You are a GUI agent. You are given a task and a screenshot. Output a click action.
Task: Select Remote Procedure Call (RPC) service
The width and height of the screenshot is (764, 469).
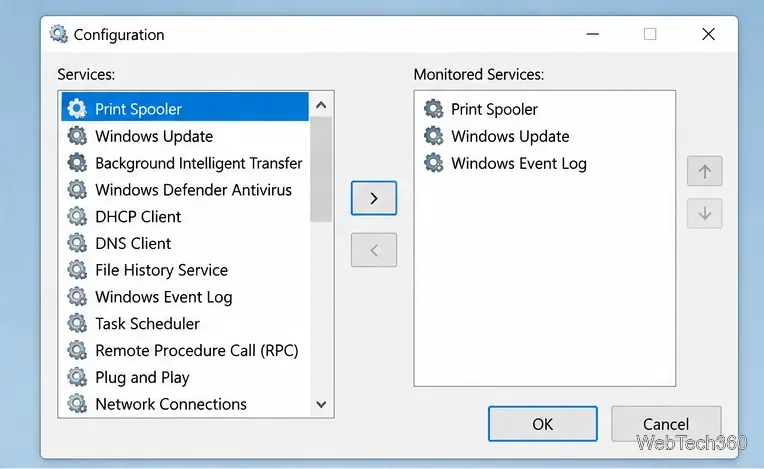coord(185,350)
